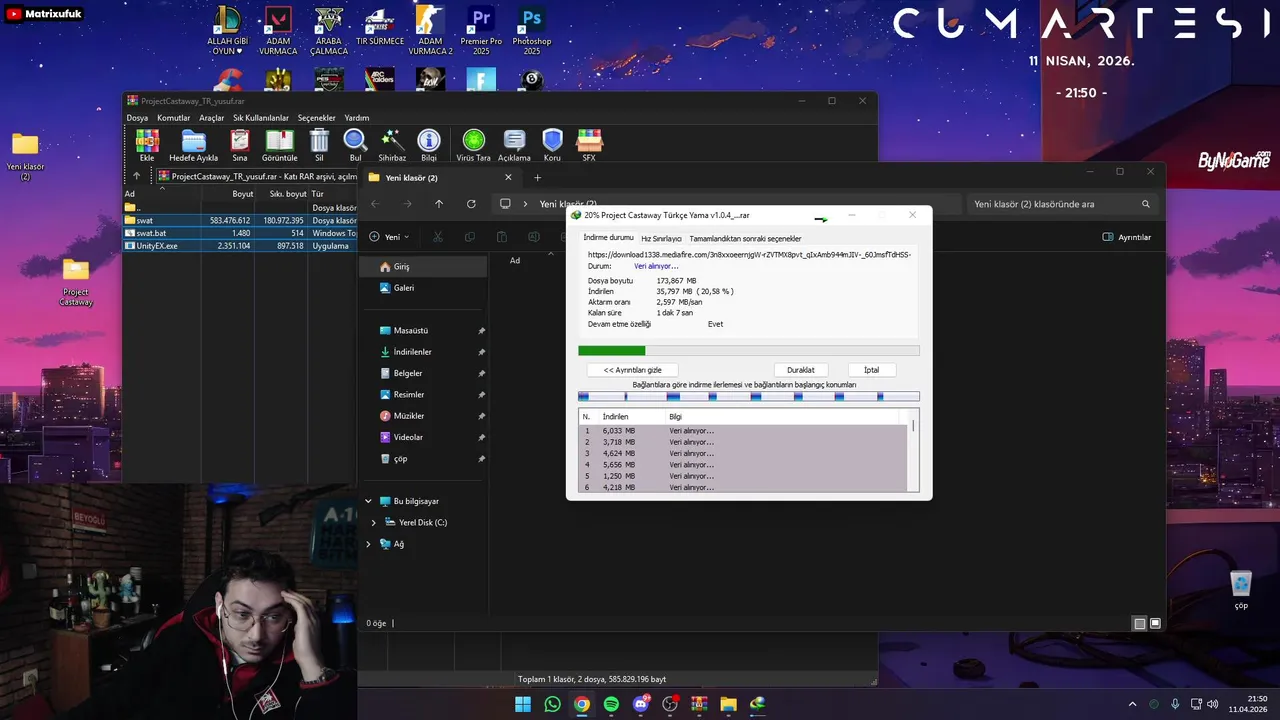Click Explorer's up-directory arrow
Viewport: 1280px width, 720px height.
click(x=439, y=204)
